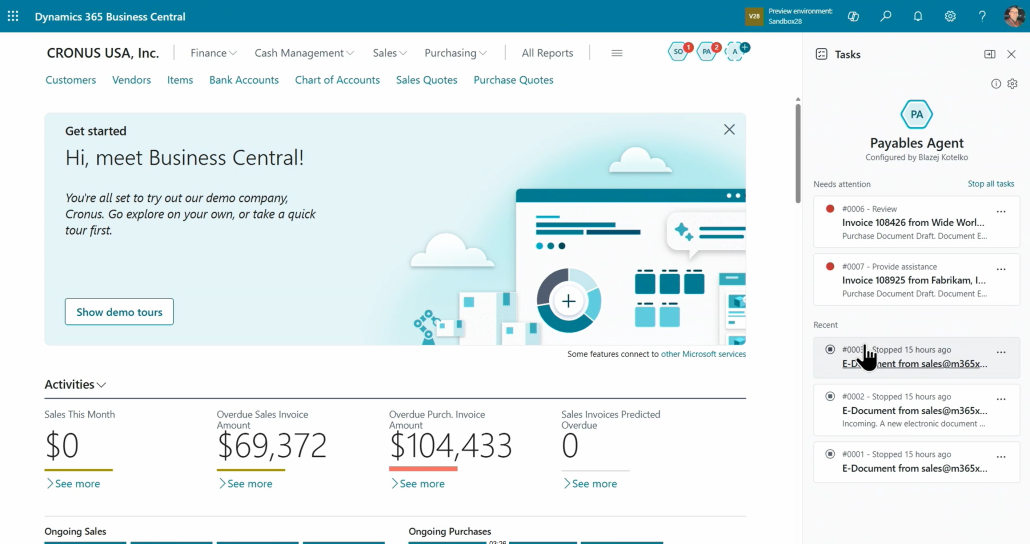Go to Items
The width and height of the screenshot is (1030, 544).
coord(180,80)
